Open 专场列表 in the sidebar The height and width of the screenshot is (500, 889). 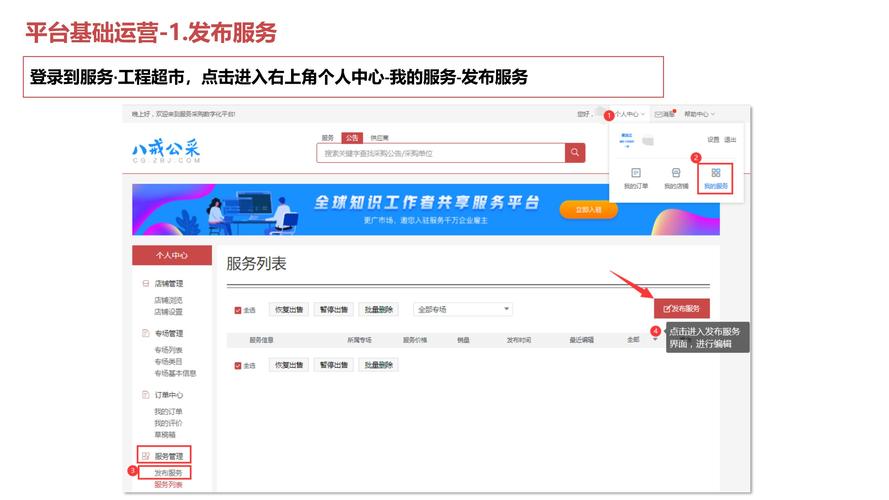click(x=168, y=350)
